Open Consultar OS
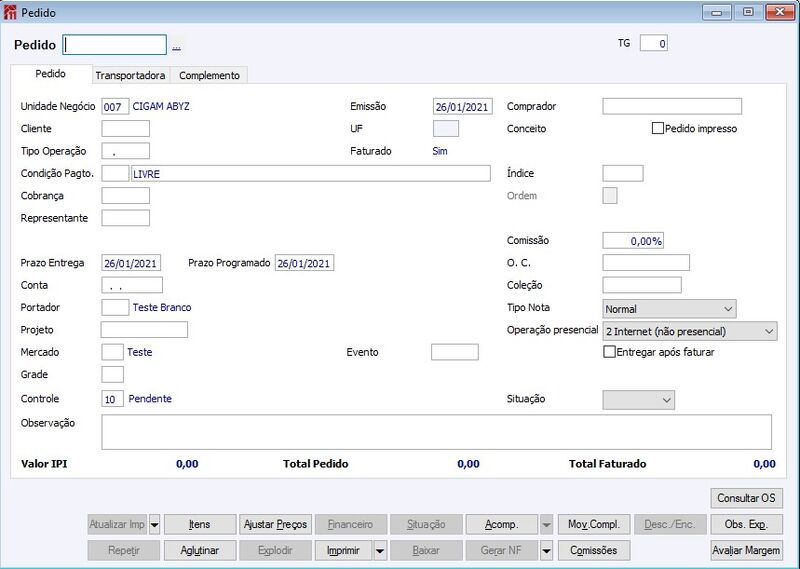The width and height of the screenshot is (800, 569). 746,498
